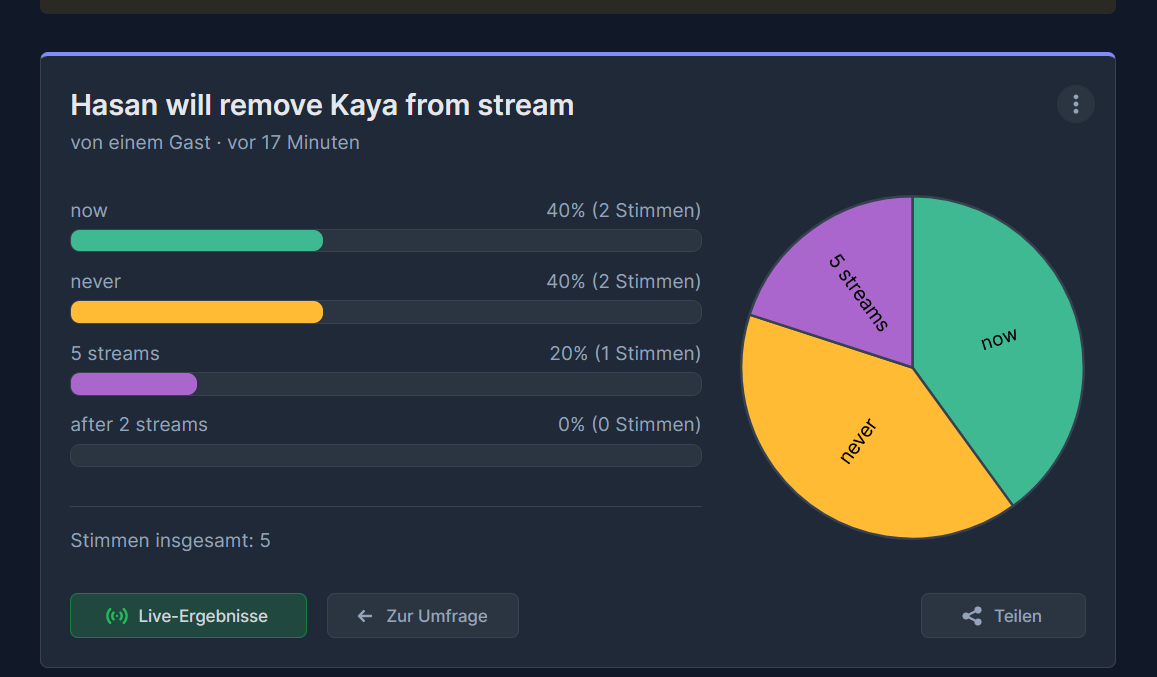Click the empty 'after 2 streams' bar

click(385, 456)
